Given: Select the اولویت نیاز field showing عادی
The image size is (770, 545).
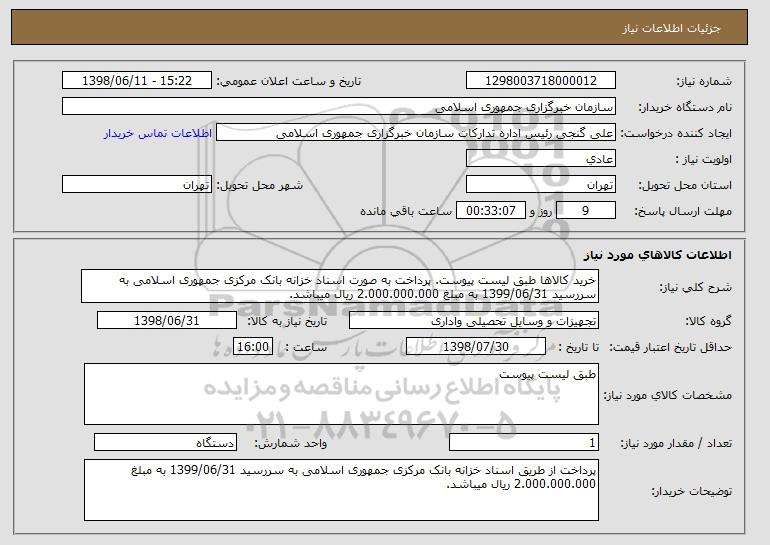Looking at the screenshot, I should [541, 159].
